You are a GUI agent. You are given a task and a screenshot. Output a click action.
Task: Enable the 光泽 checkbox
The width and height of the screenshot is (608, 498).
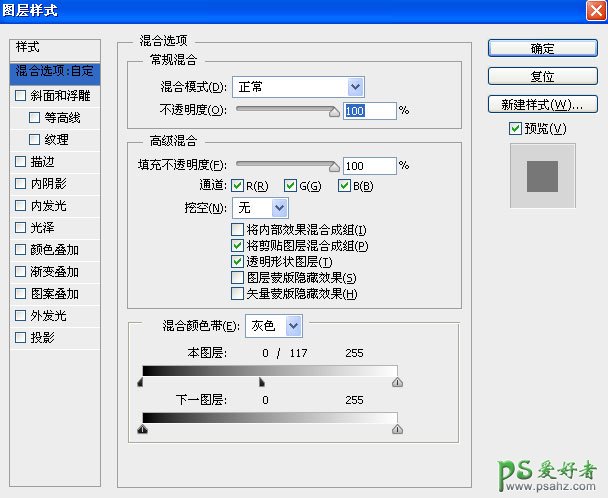click(21, 227)
